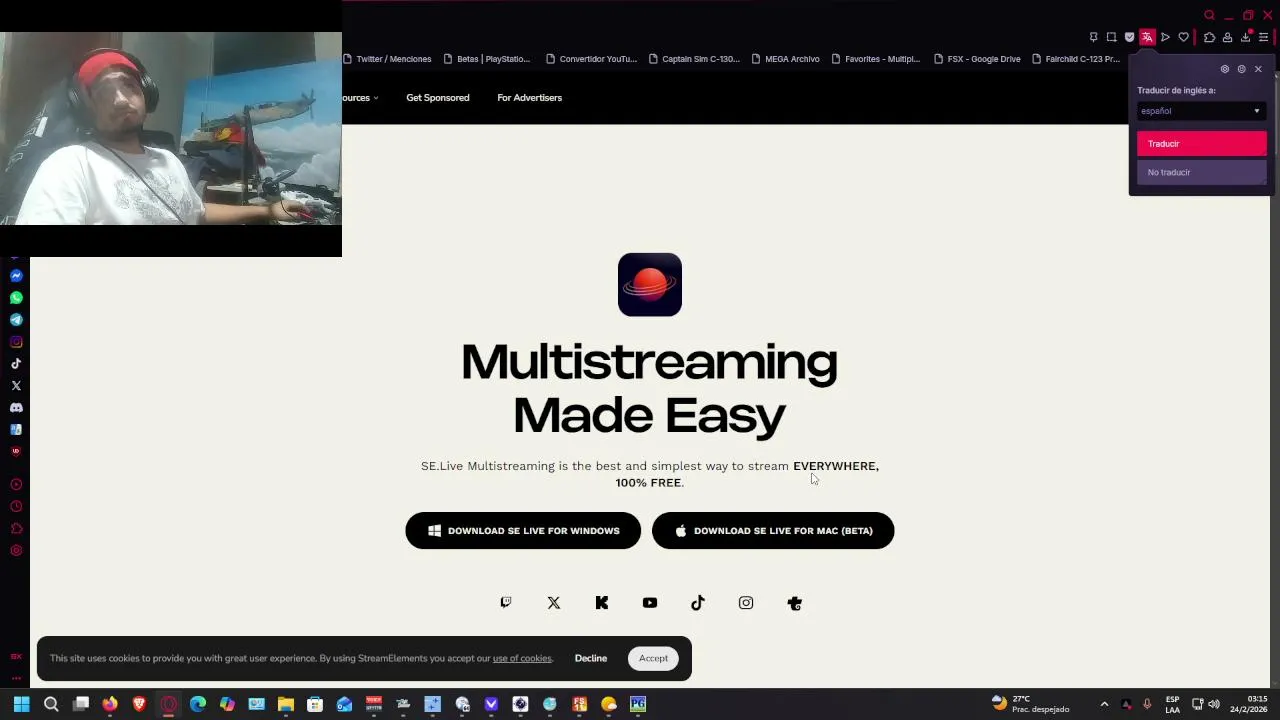Open Betas | PlayStation bookmark
This screenshot has height=720, width=1280.
[486, 59]
